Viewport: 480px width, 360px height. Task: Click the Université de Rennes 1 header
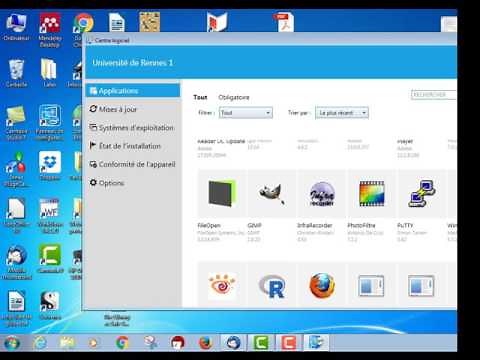tap(133, 63)
